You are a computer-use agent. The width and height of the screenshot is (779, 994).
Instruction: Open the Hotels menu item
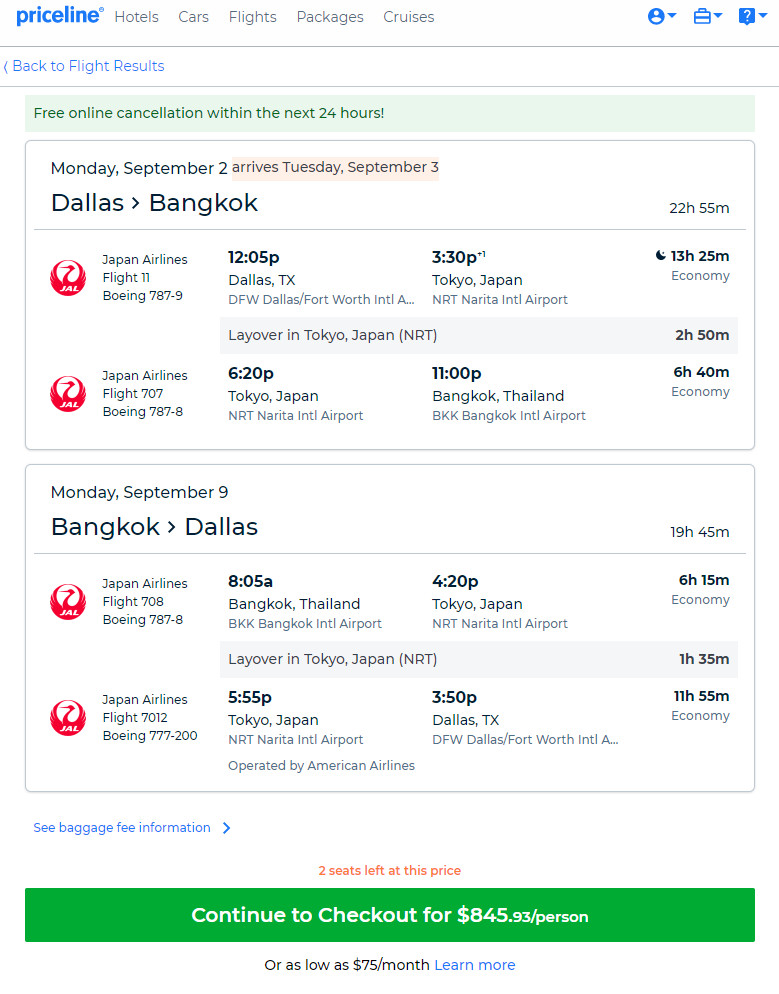pyautogui.click(x=136, y=17)
